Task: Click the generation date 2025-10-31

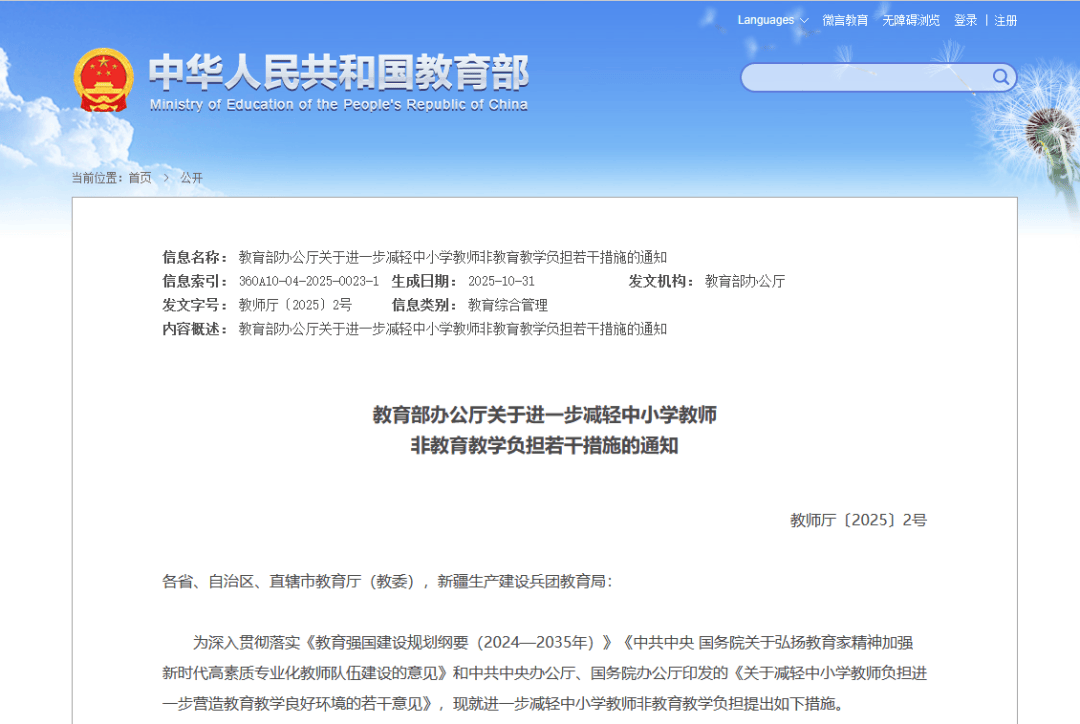Action: pyautogui.click(x=501, y=281)
